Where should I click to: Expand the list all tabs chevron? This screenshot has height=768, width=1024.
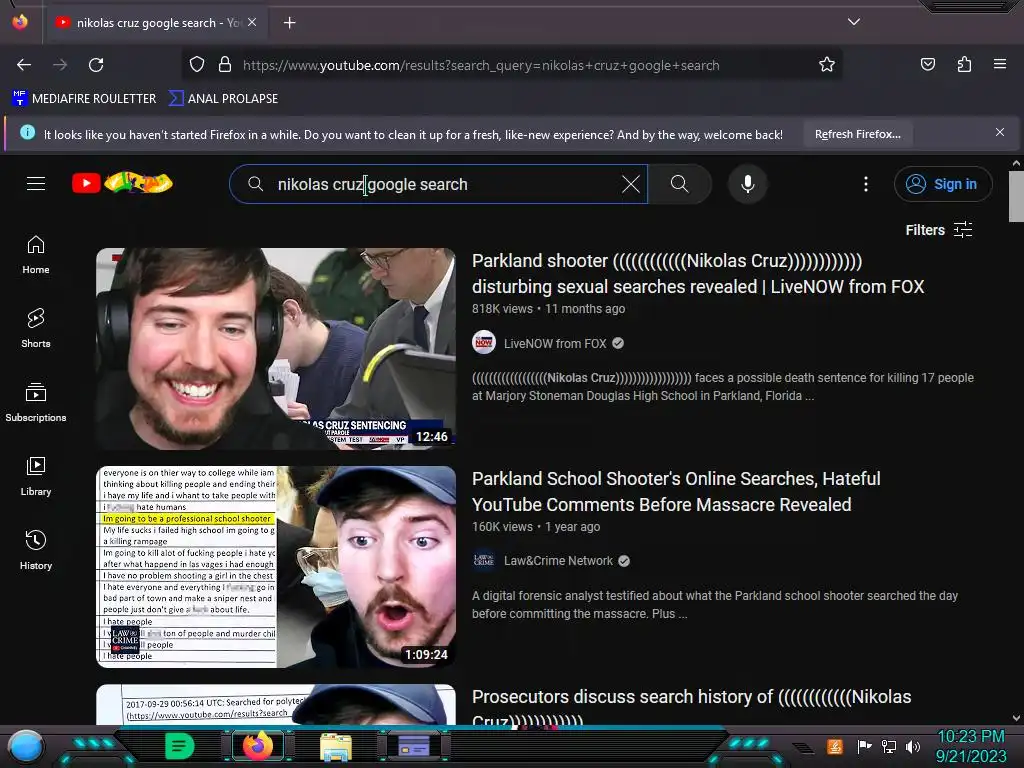[x=854, y=22]
